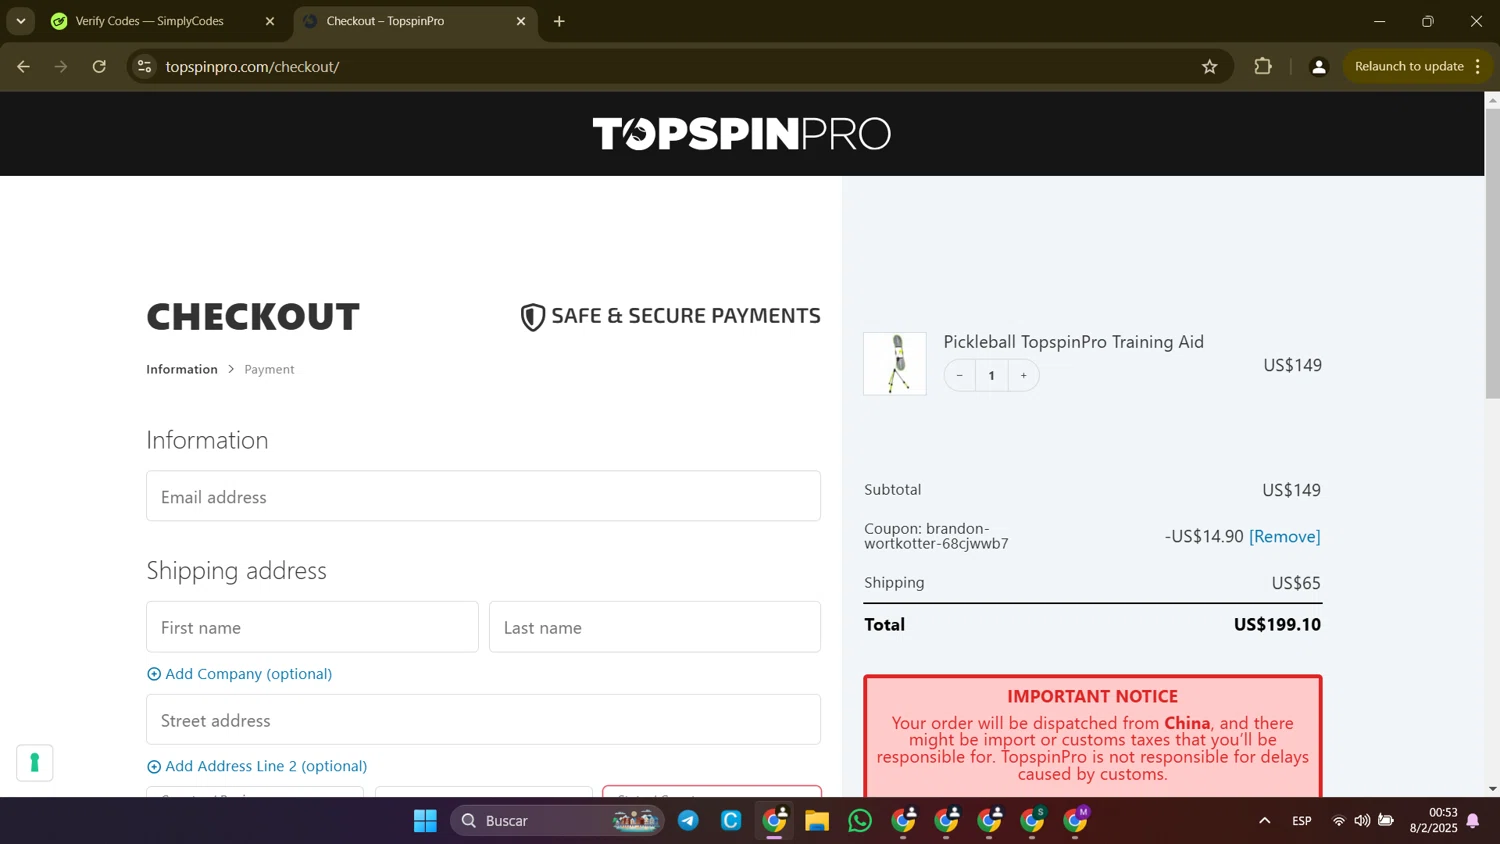Open File Explorer from the taskbar
Image resolution: width=1500 pixels, height=844 pixels.
coord(817,821)
